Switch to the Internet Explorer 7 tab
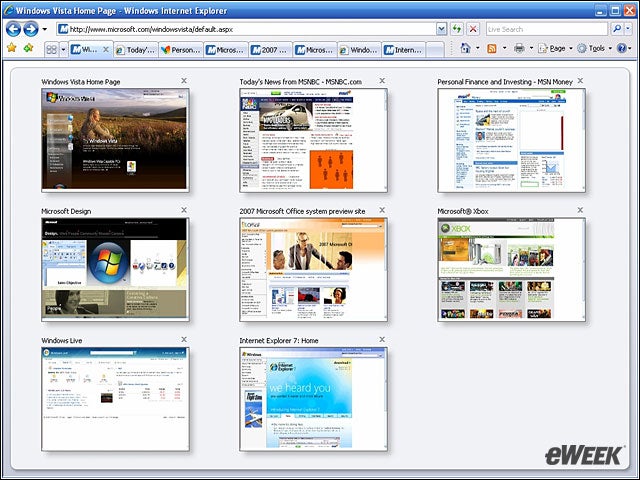 (404, 50)
